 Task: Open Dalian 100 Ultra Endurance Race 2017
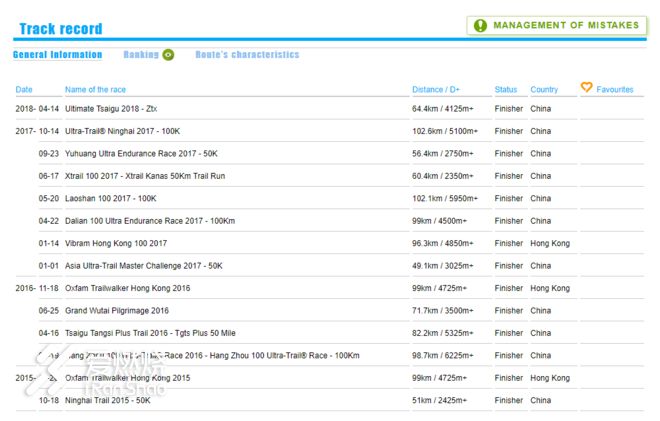(150, 221)
